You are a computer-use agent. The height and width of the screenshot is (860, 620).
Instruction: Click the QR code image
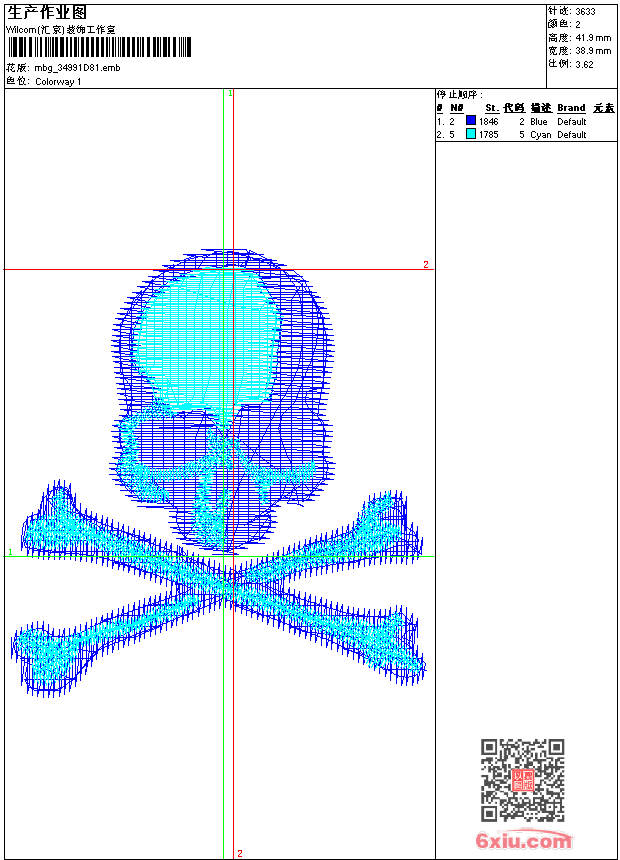click(522, 780)
